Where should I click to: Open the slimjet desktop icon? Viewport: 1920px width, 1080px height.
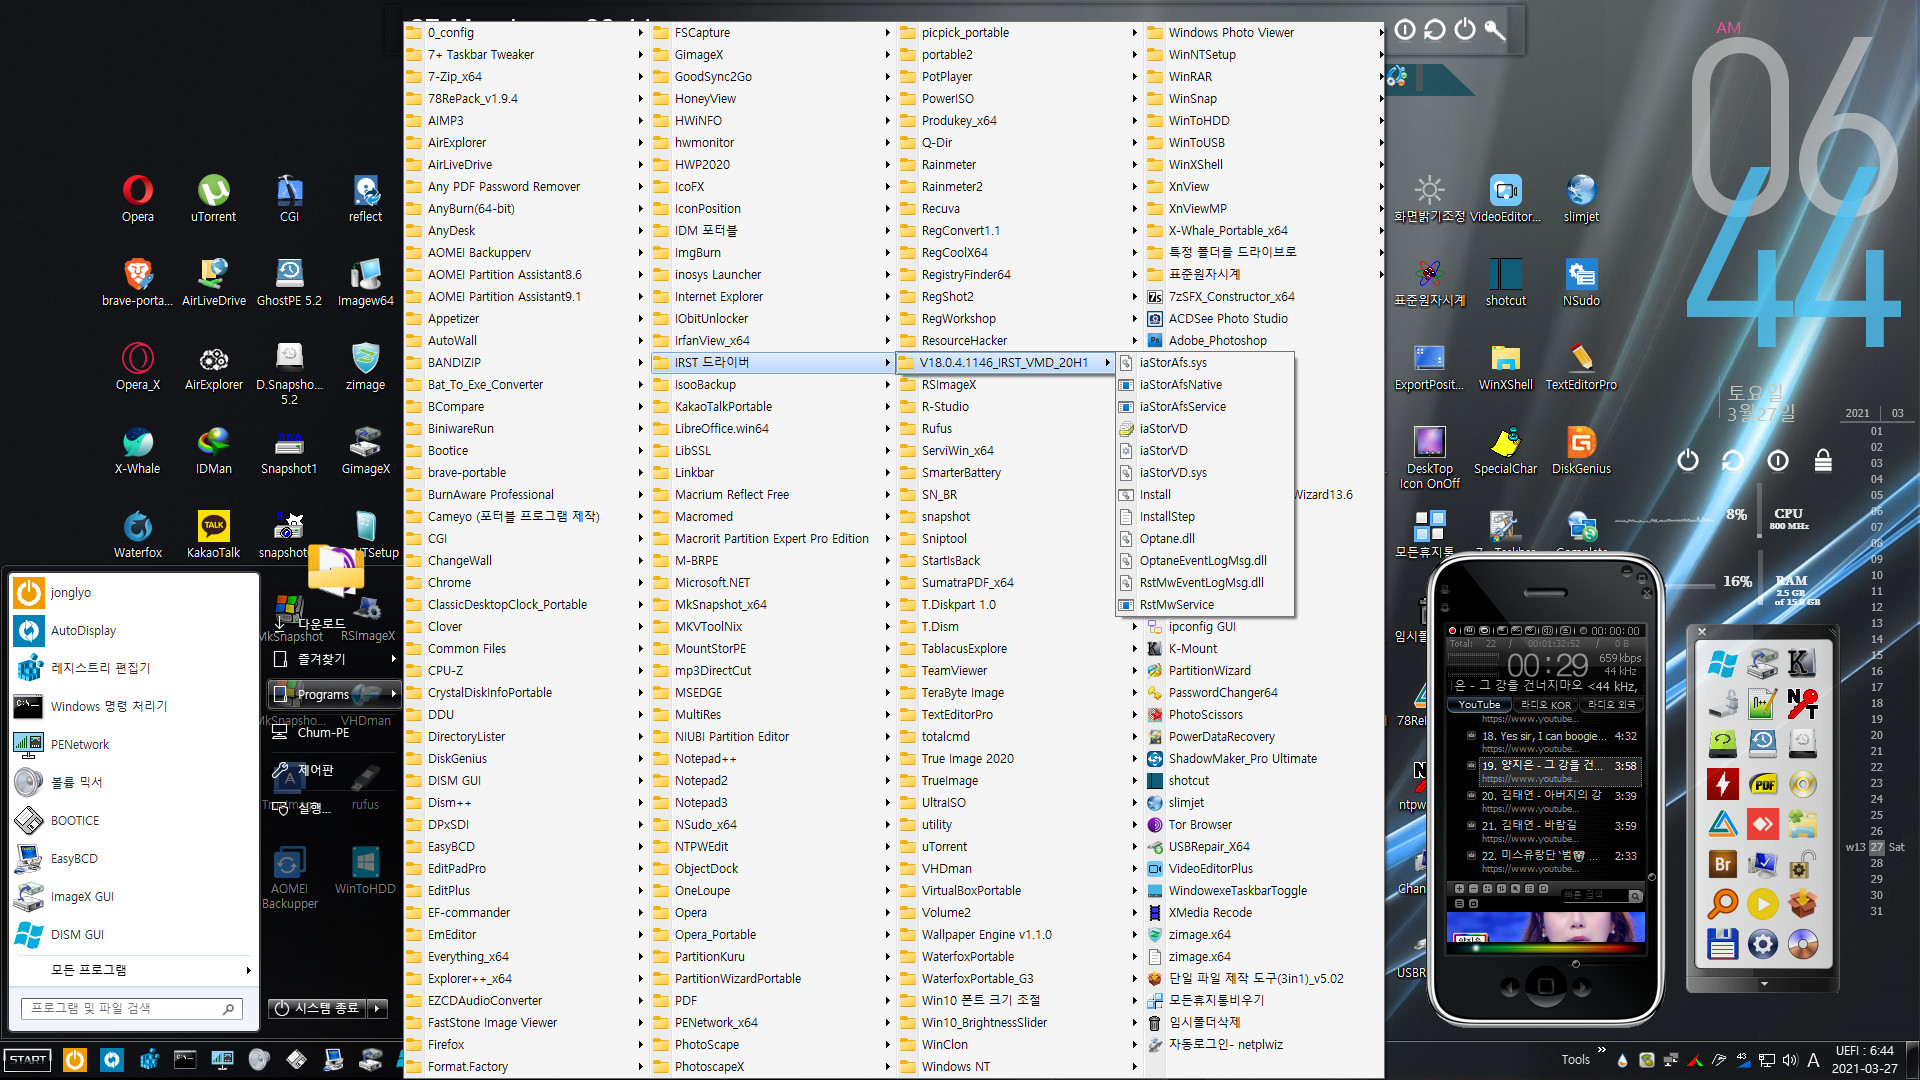pyautogui.click(x=1581, y=198)
